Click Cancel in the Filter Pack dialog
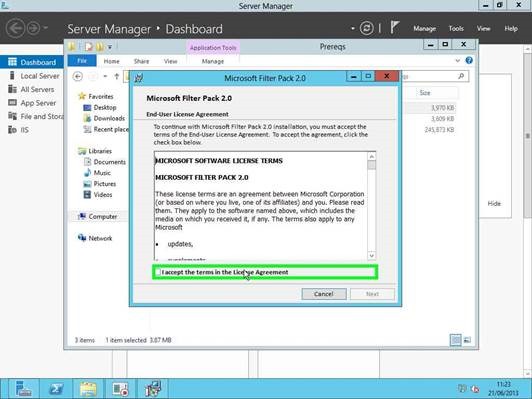 tap(324, 294)
